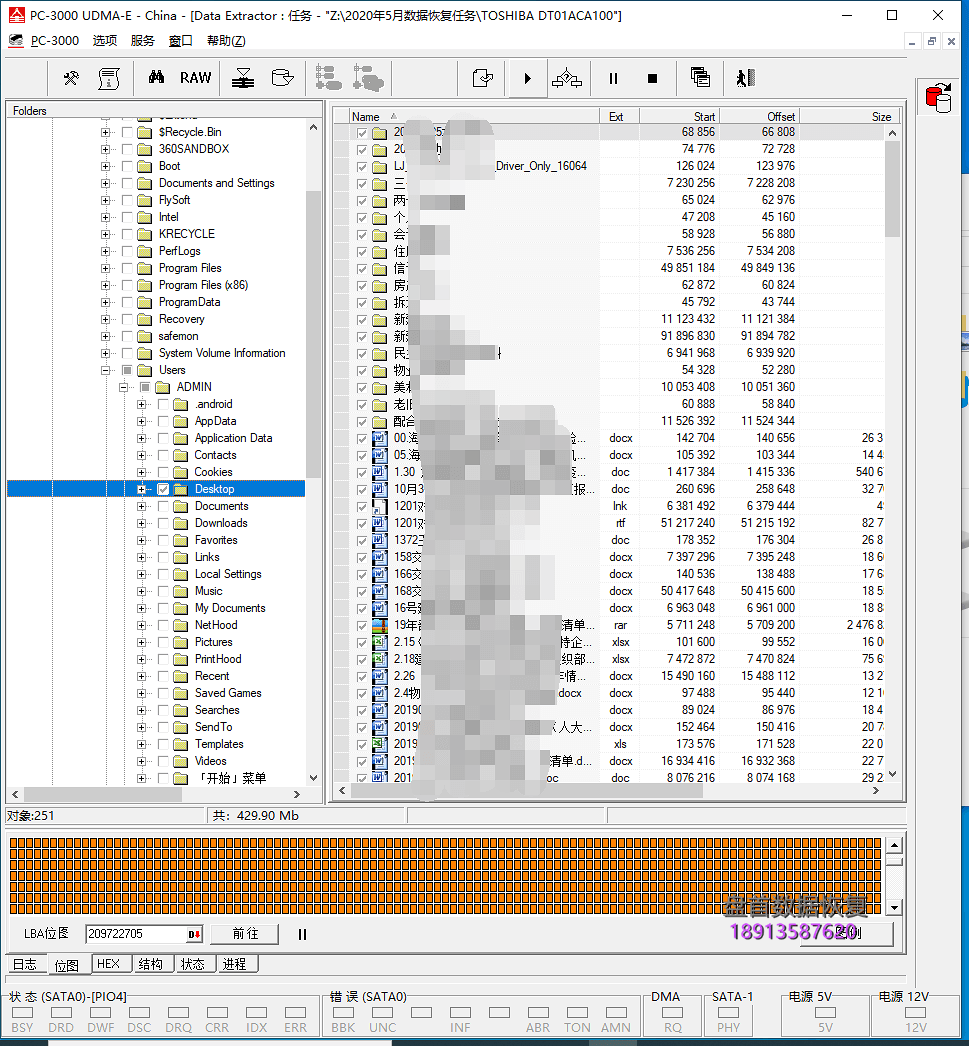Click the binoculars search icon

tap(156, 77)
